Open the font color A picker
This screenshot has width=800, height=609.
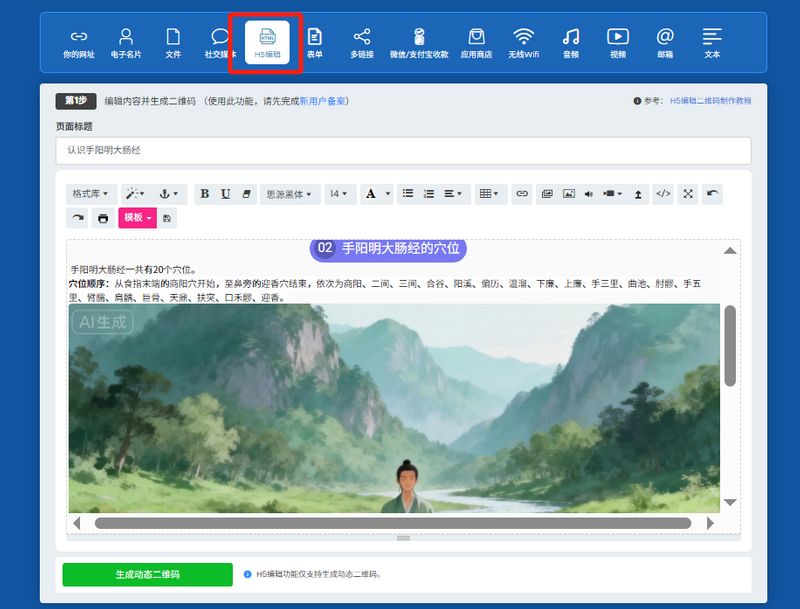[376, 194]
